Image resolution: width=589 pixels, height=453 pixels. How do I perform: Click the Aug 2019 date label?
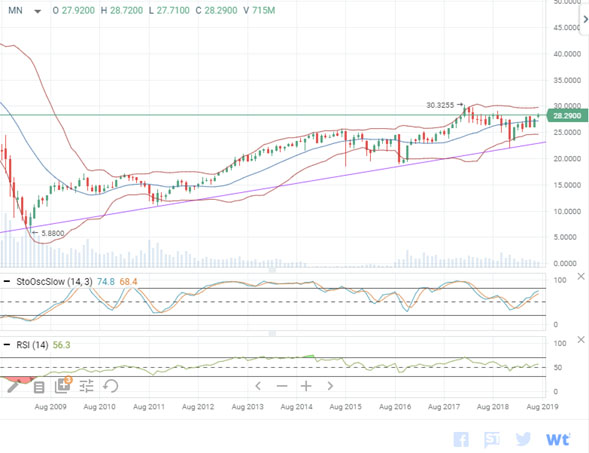coord(542,406)
